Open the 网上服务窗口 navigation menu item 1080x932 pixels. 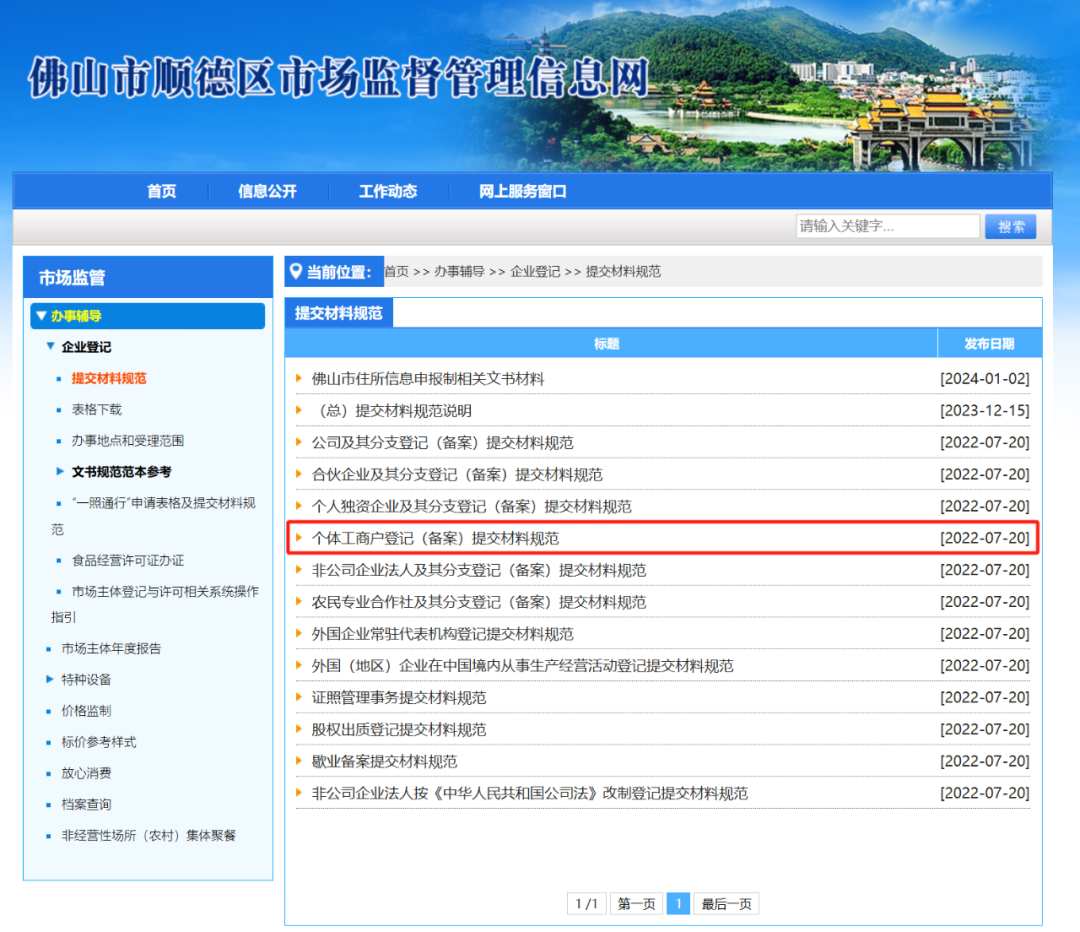pos(523,191)
